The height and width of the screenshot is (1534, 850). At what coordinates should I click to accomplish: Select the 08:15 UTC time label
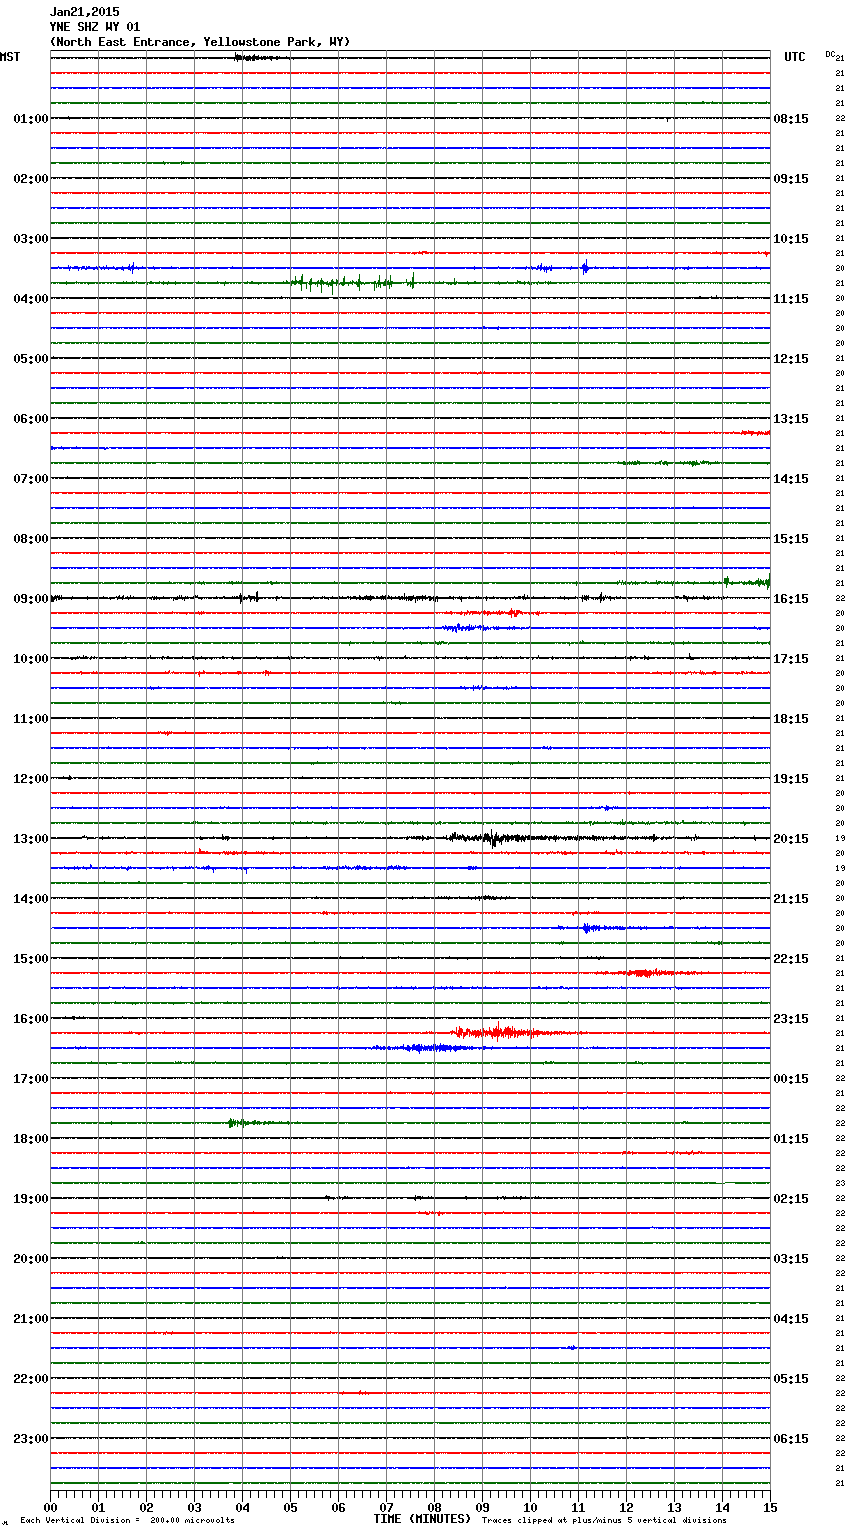791,119
